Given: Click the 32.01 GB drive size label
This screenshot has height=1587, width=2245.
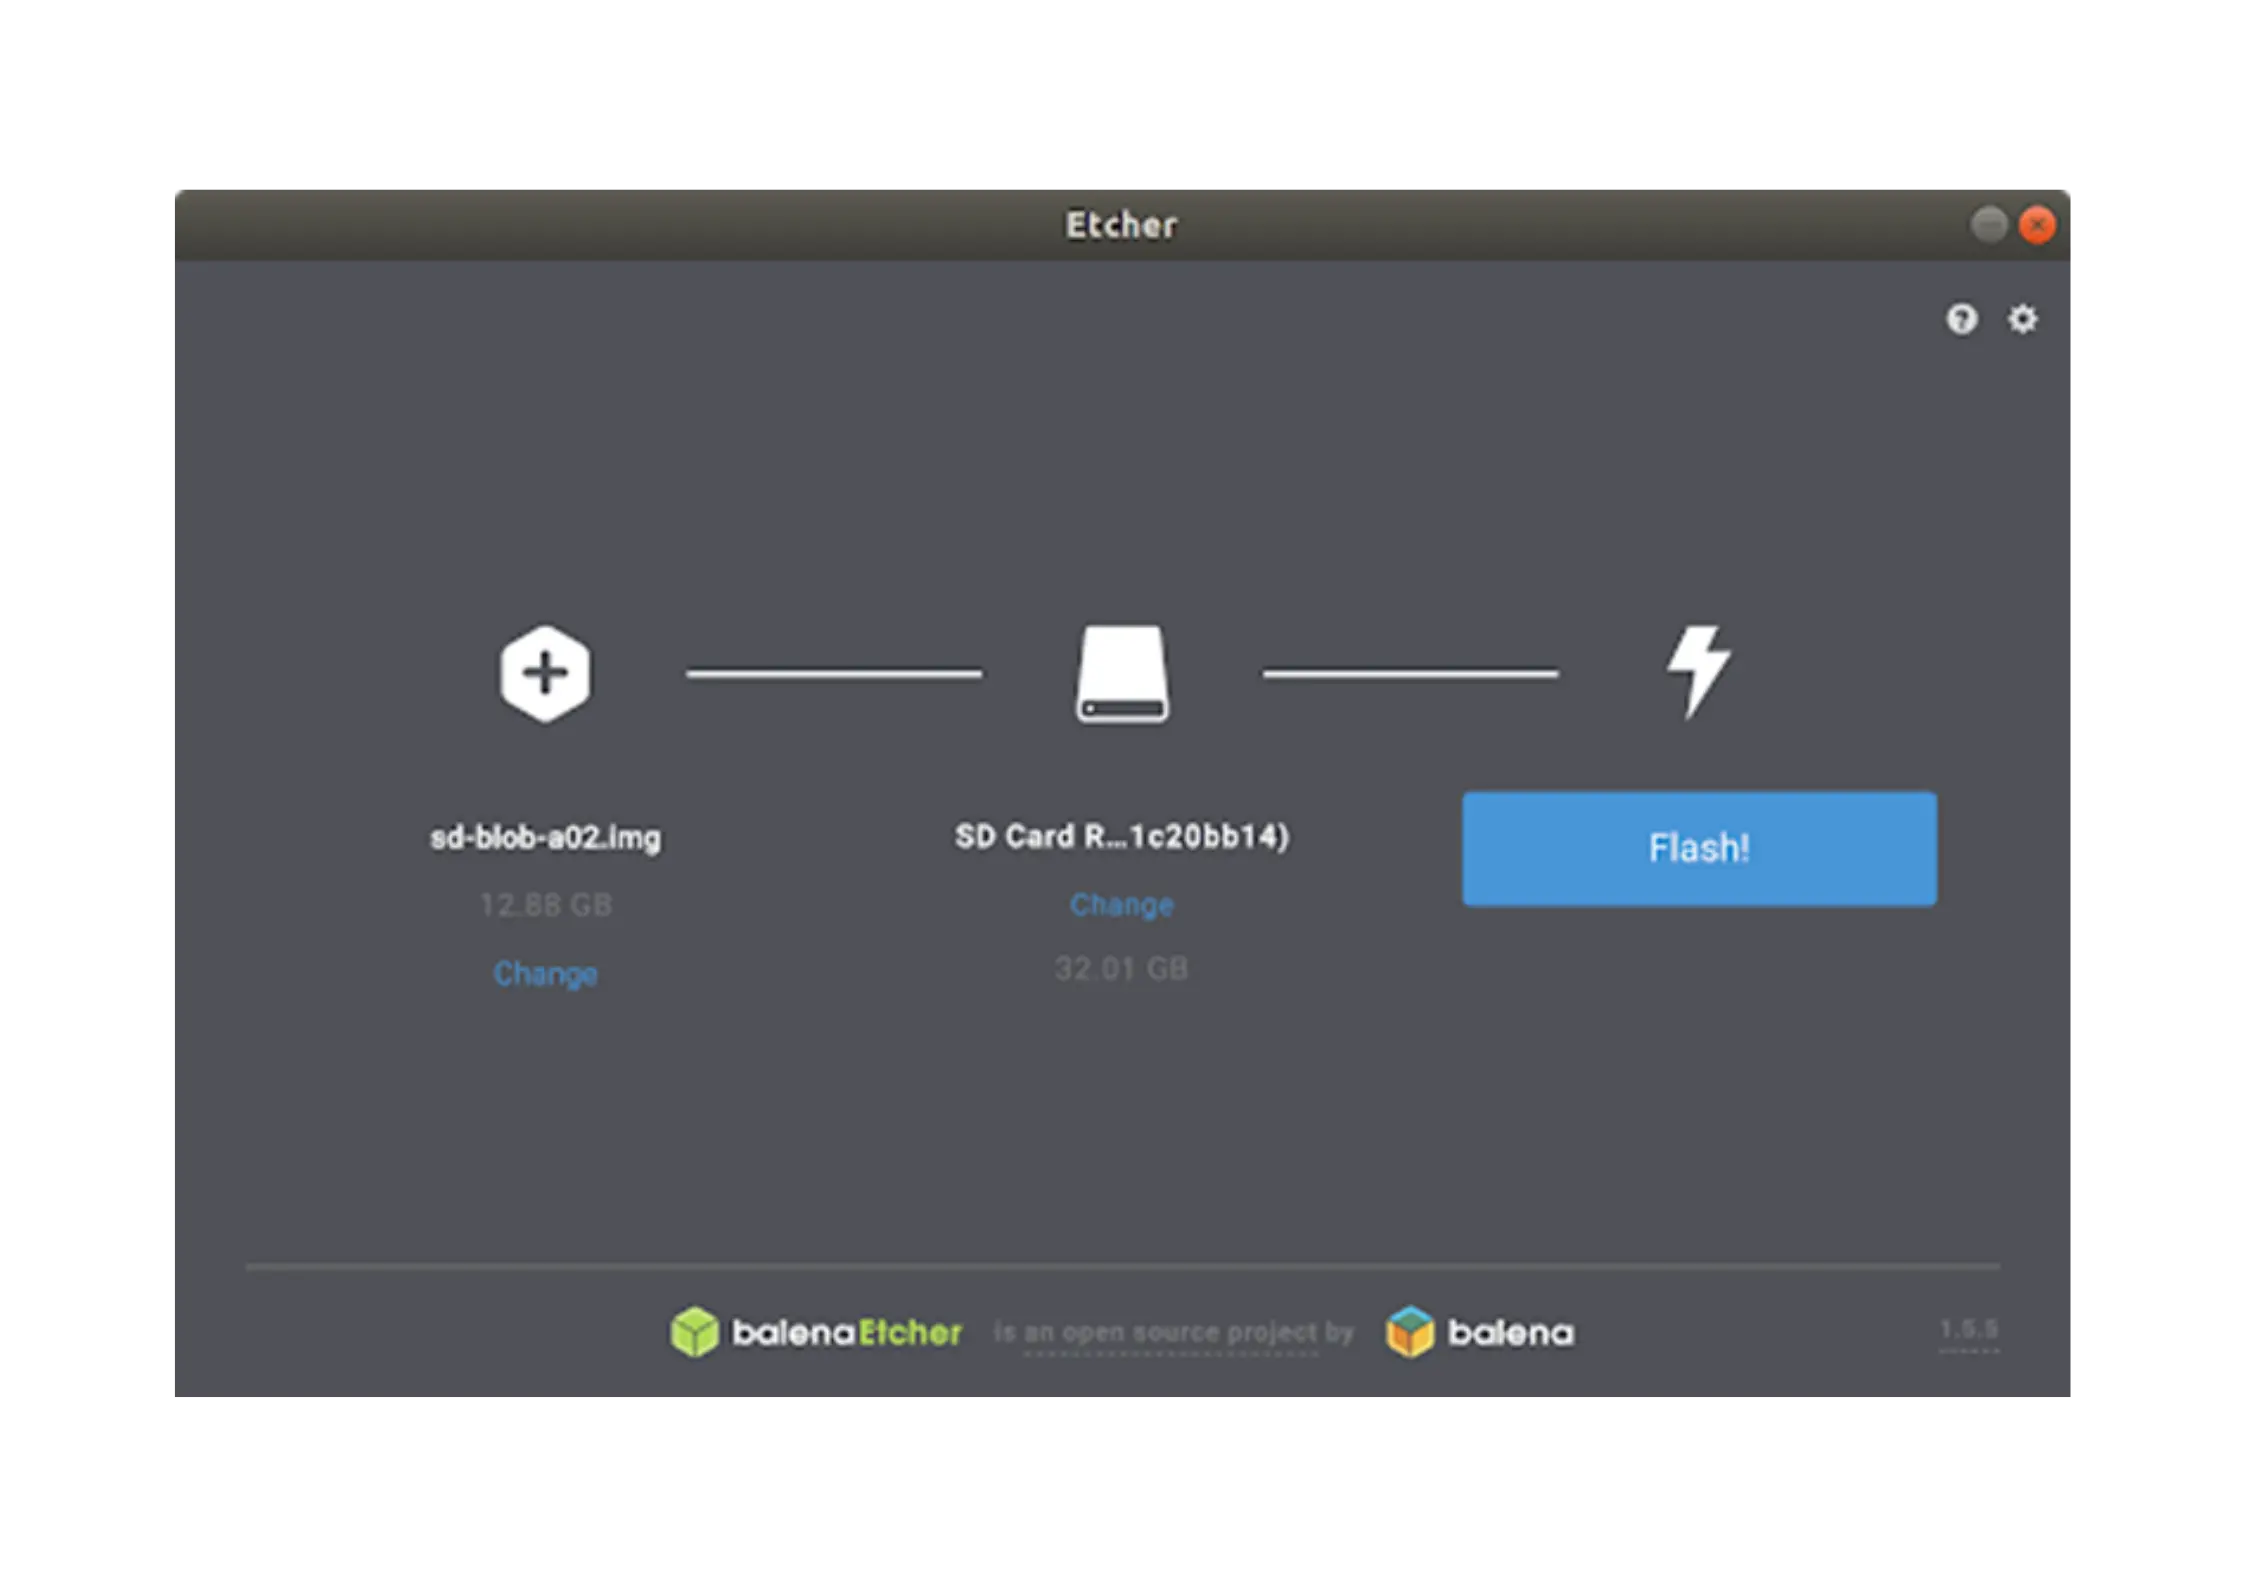Looking at the screenshot, I should tap(1121, 968).
